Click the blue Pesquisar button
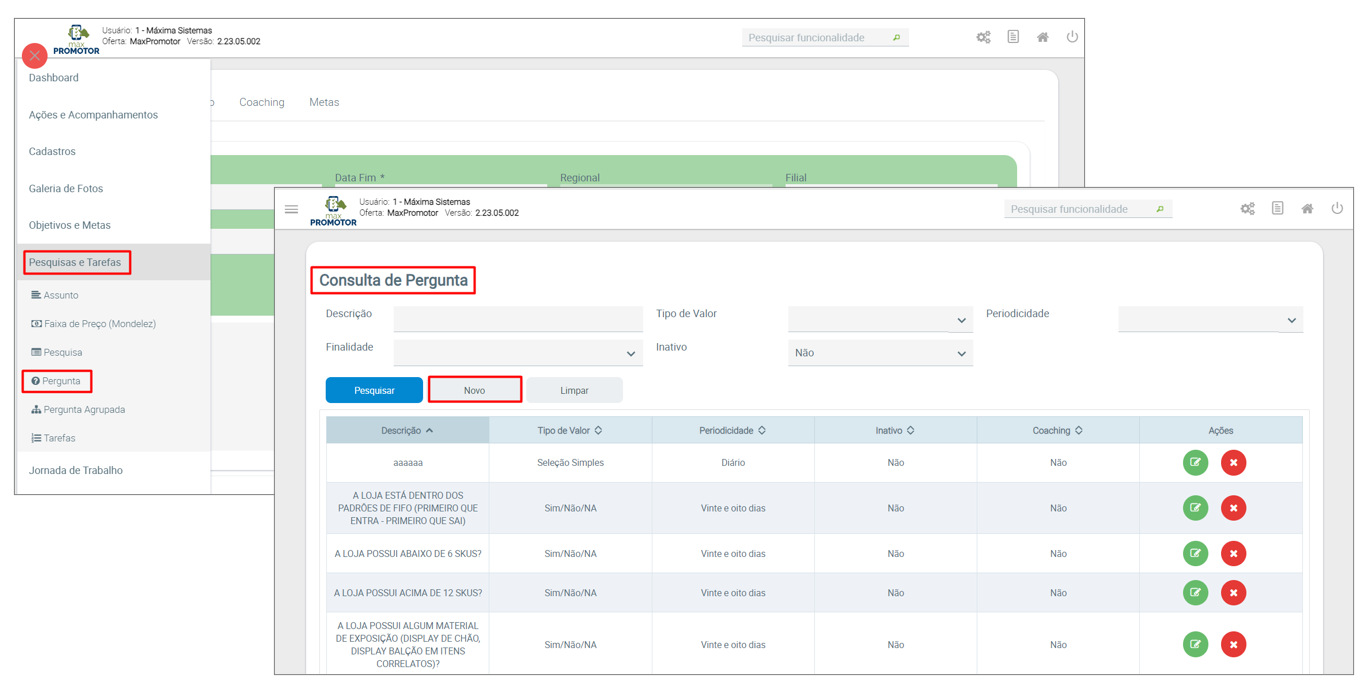The image size is (1365, 693). point(374,390)
